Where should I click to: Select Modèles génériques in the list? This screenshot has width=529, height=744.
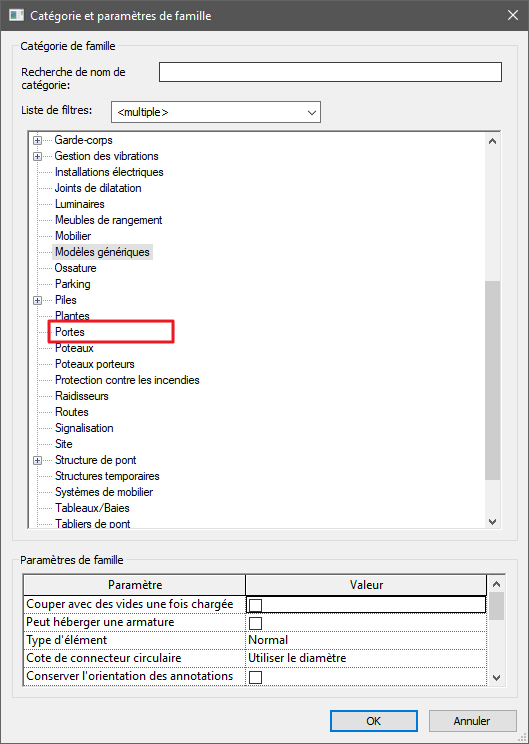coord(102,252)
